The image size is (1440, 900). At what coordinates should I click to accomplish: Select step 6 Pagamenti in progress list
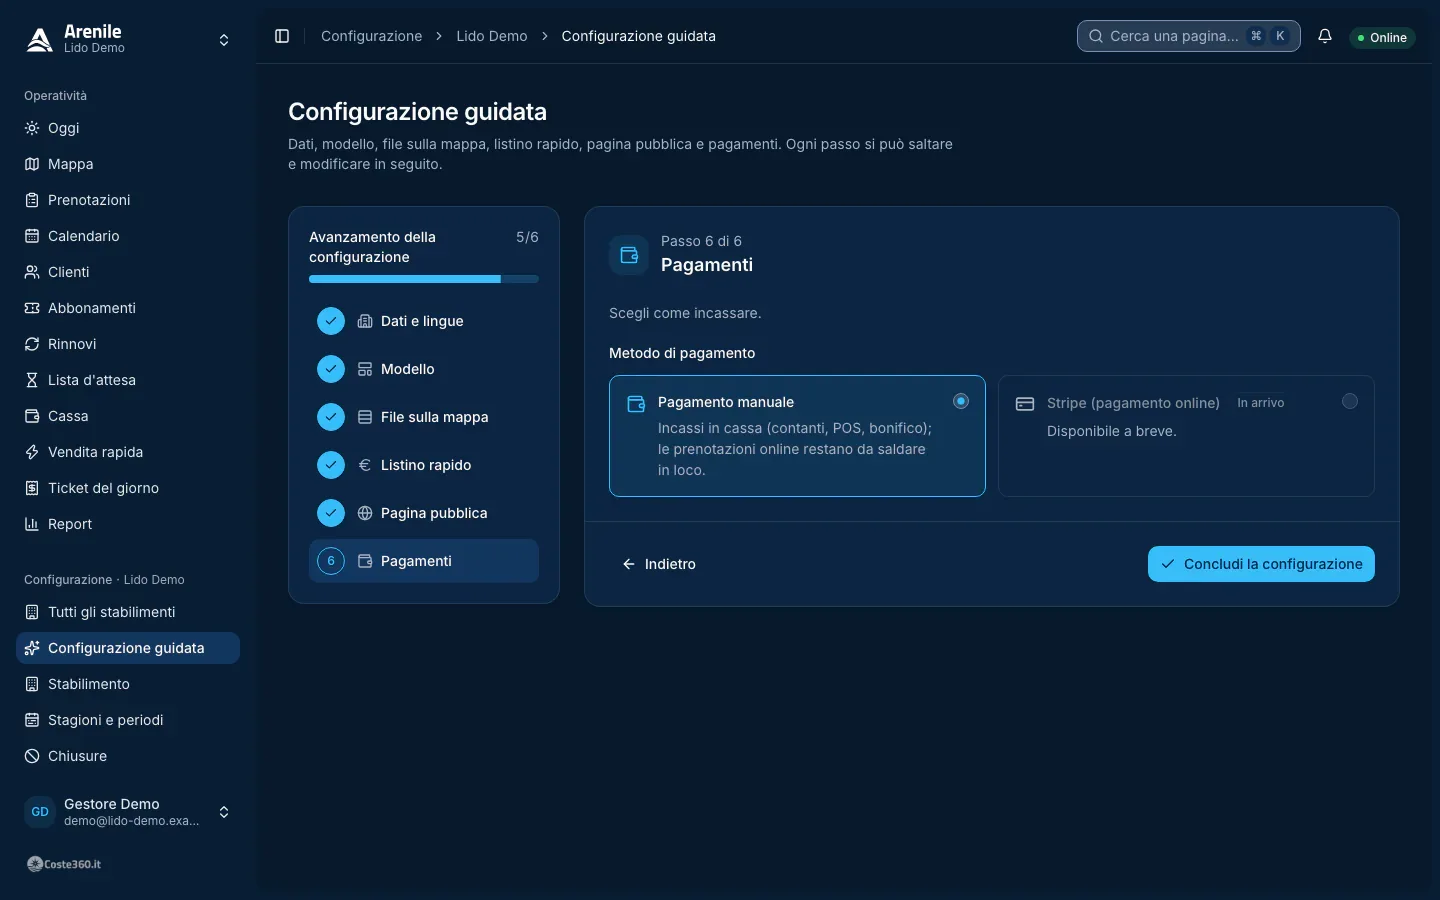click(424, 561)
